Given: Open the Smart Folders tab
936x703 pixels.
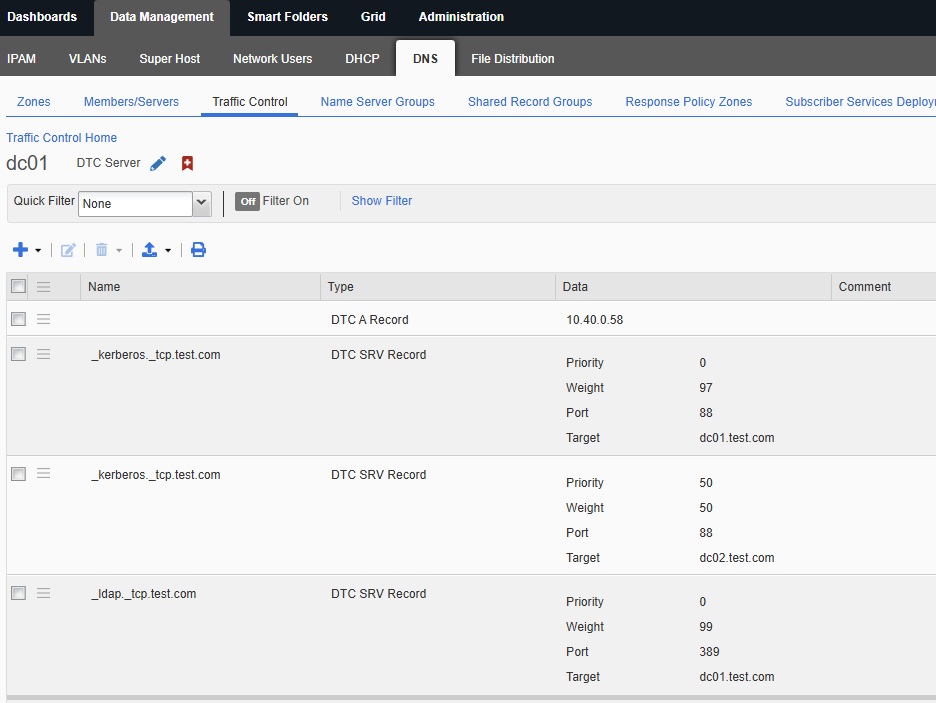Looking at the screenshot, I should (288, 17).
